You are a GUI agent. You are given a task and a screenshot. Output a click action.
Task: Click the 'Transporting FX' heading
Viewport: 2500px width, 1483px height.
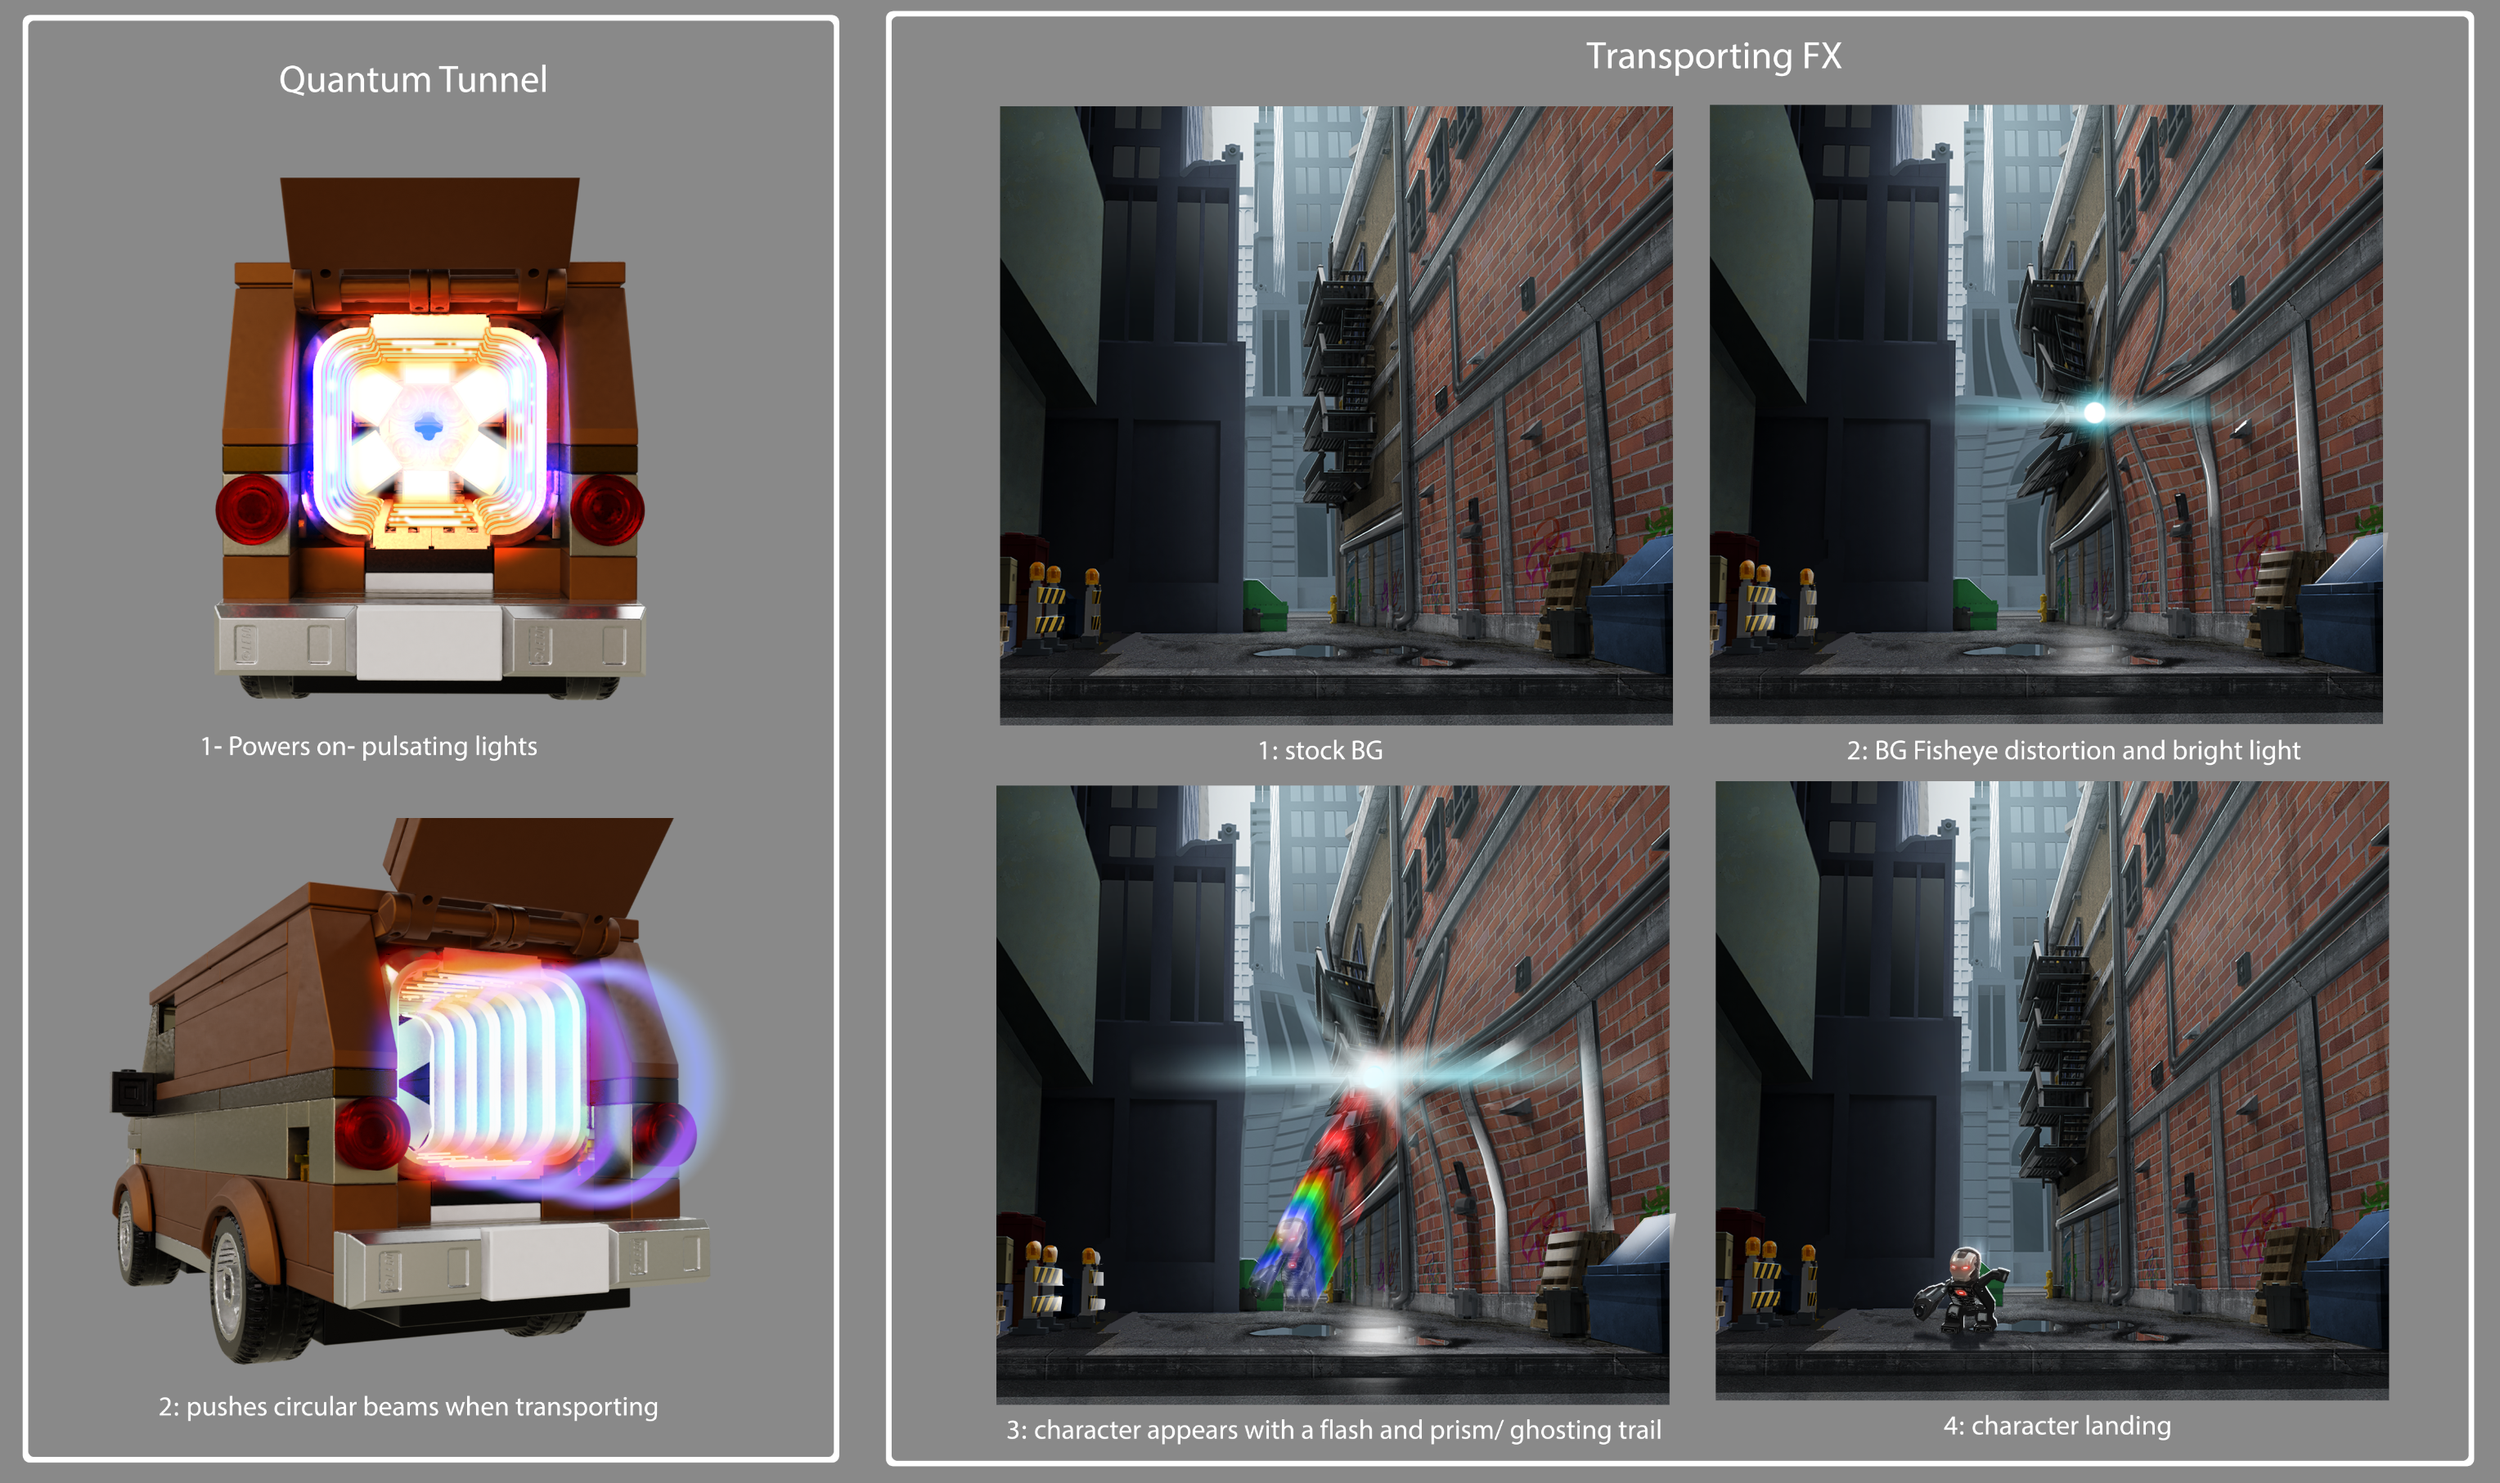pyautogui.click(x=1714, y=56)
